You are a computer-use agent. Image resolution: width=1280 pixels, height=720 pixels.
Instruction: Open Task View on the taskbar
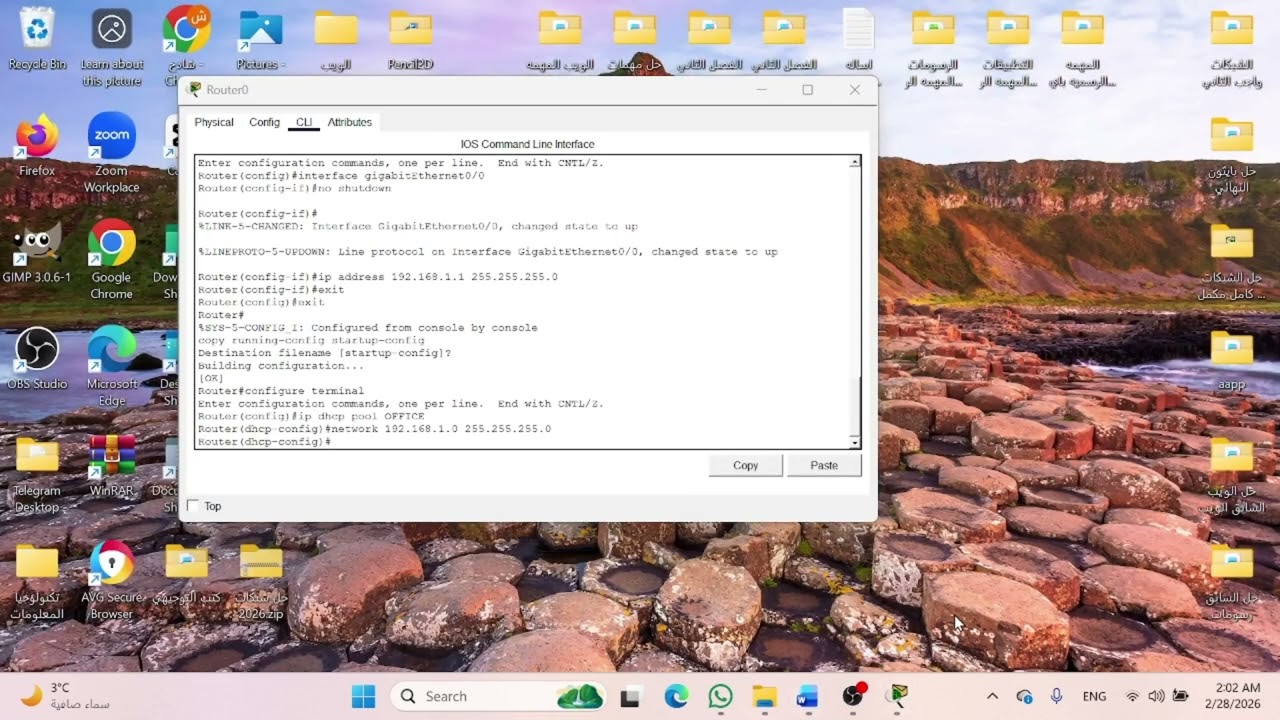[x=630, y=696]
